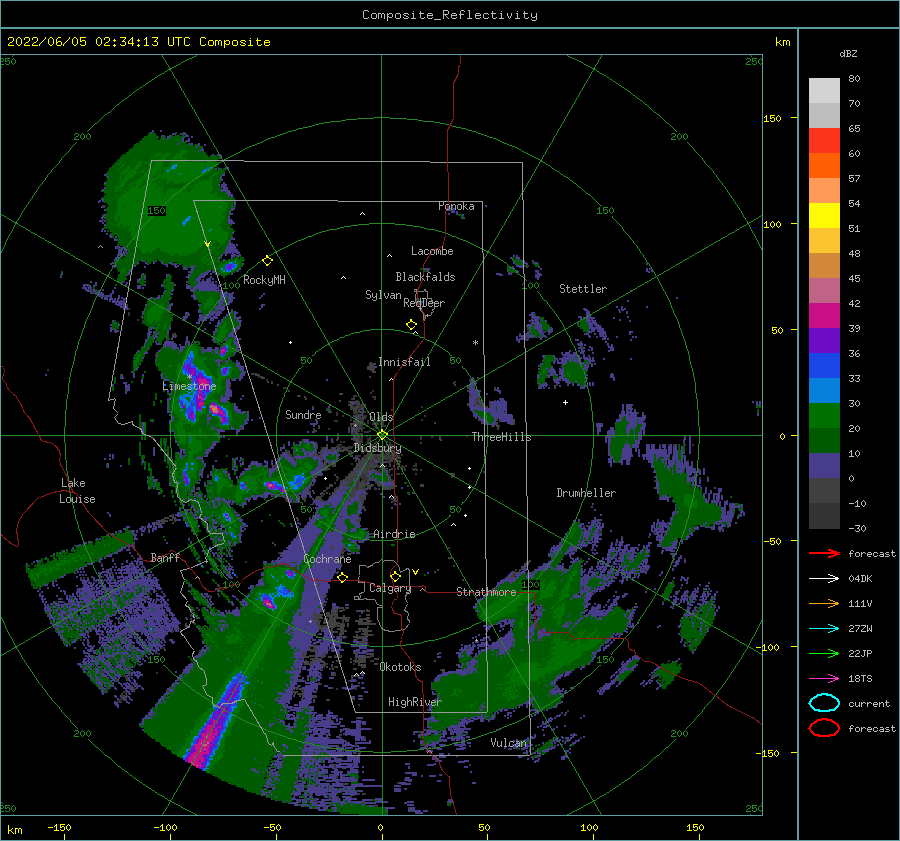Image resolution: width=900 pixels, height=841 pixels.
Task: Click the Airdrie city label
Action: (x=394, y=534)
